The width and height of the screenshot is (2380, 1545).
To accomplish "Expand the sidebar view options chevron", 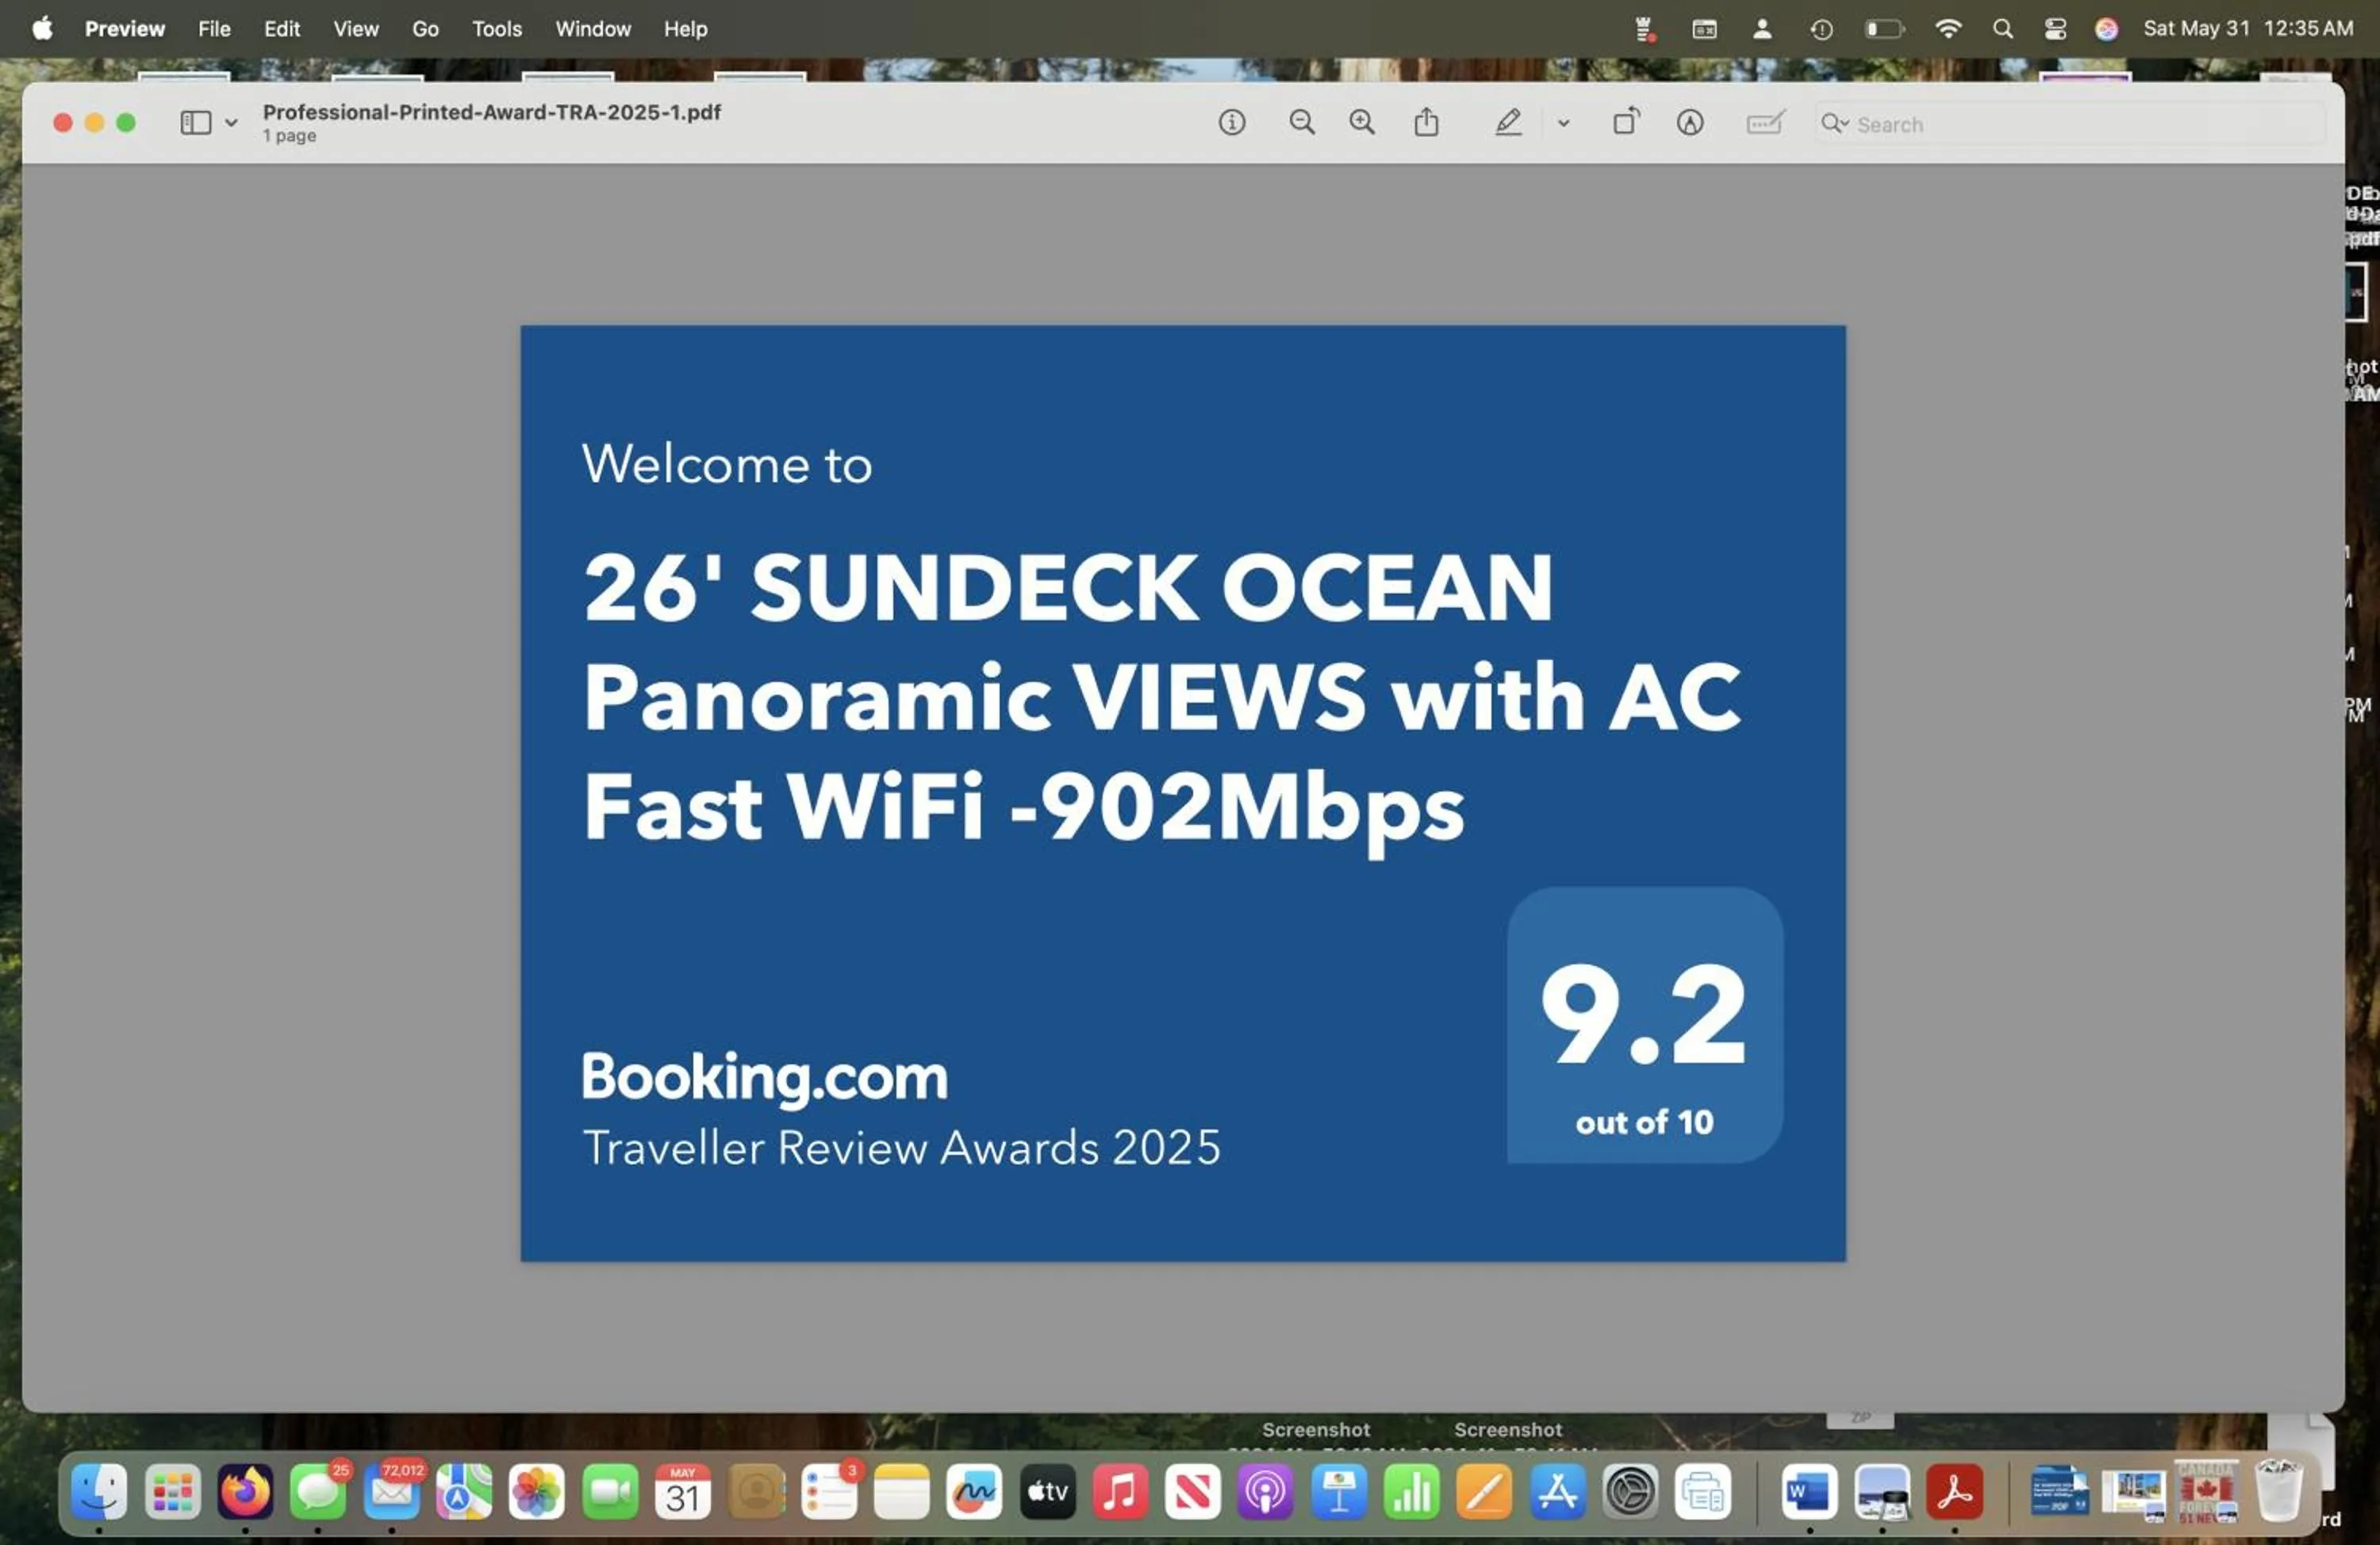I will tap(231, 122).
